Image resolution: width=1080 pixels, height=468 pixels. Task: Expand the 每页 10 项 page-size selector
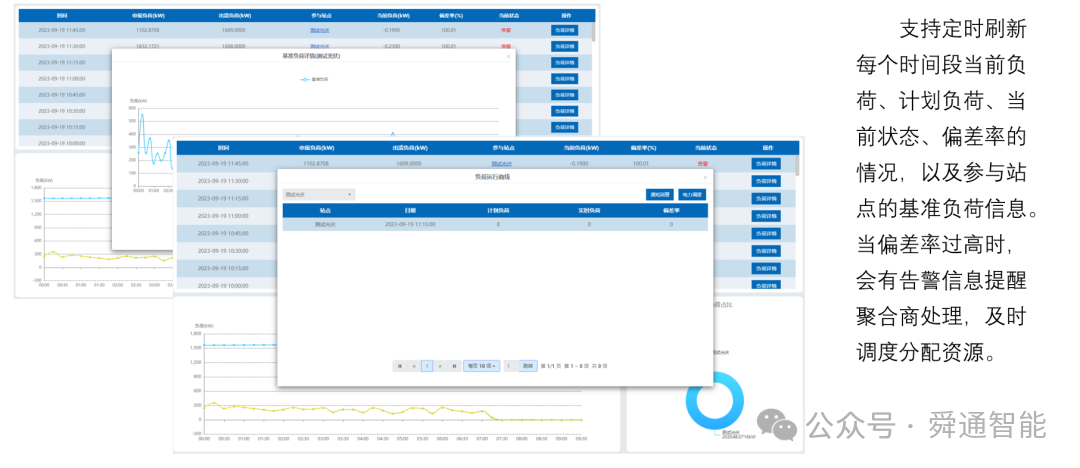(481, 366)
